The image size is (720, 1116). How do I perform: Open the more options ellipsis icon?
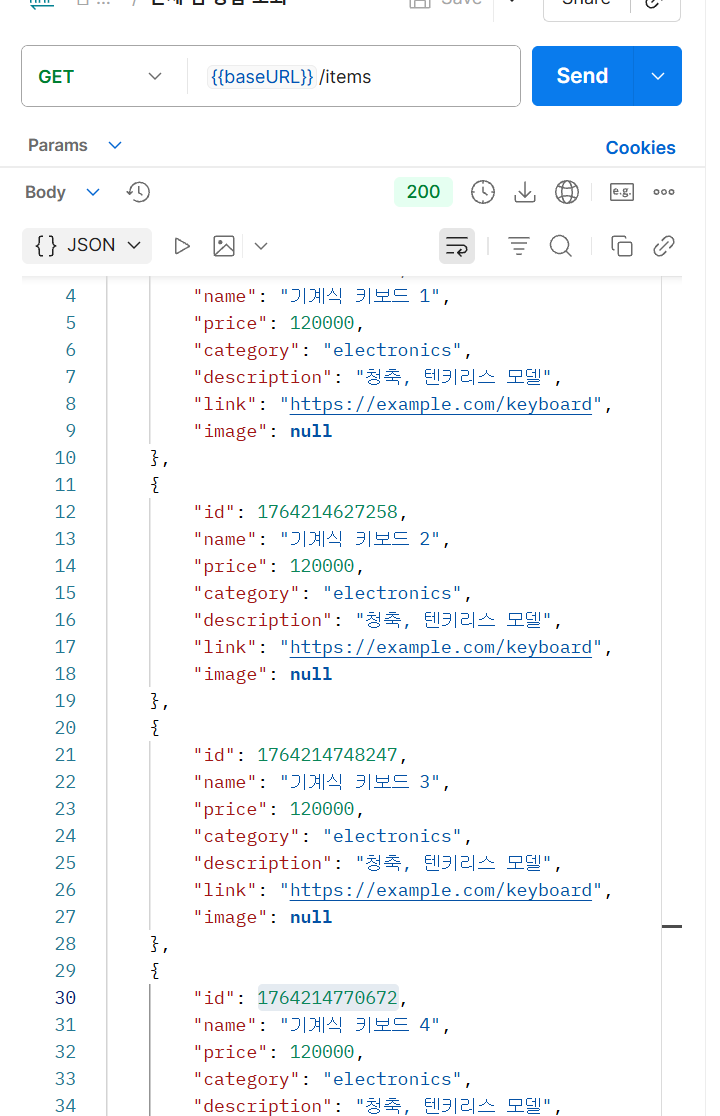(664, 192)
